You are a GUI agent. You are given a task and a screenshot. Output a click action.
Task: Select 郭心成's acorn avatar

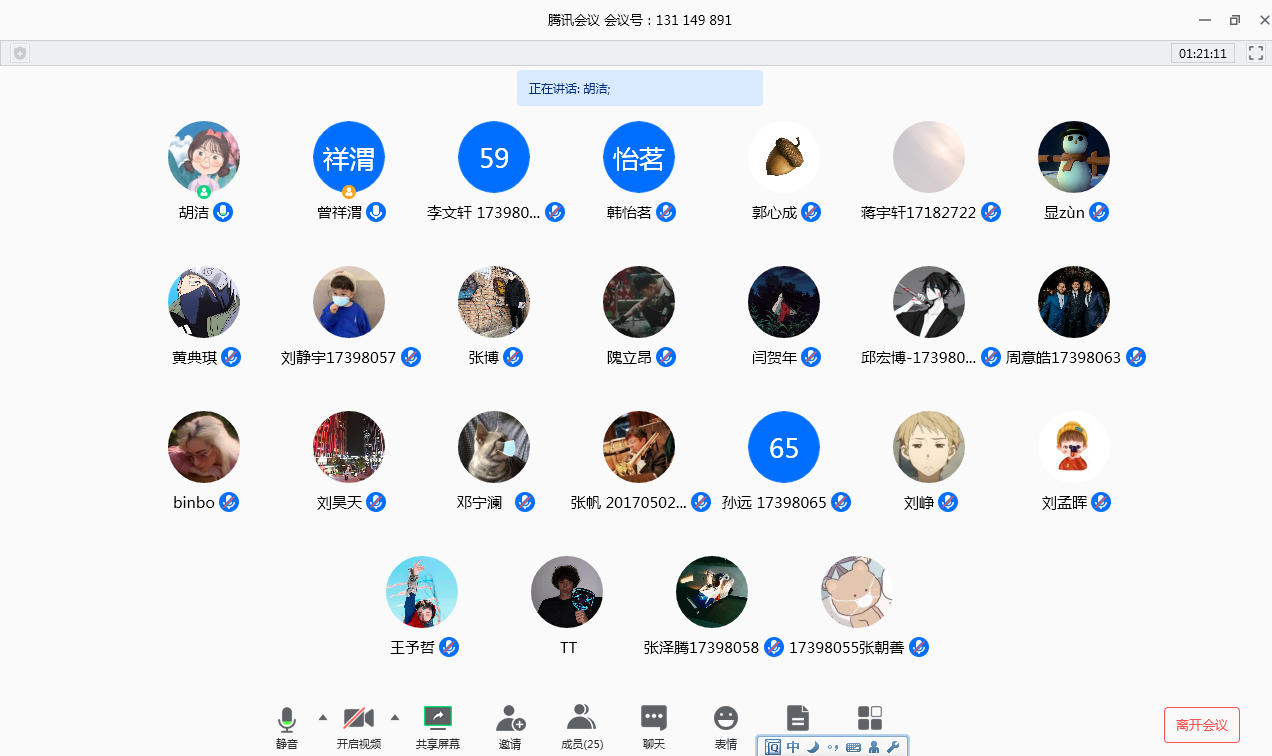click(784, 157)
